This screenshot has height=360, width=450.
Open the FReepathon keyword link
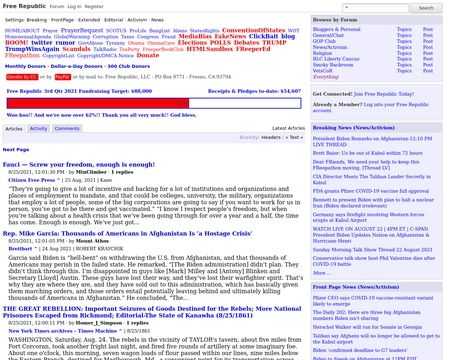coord(22,55)
